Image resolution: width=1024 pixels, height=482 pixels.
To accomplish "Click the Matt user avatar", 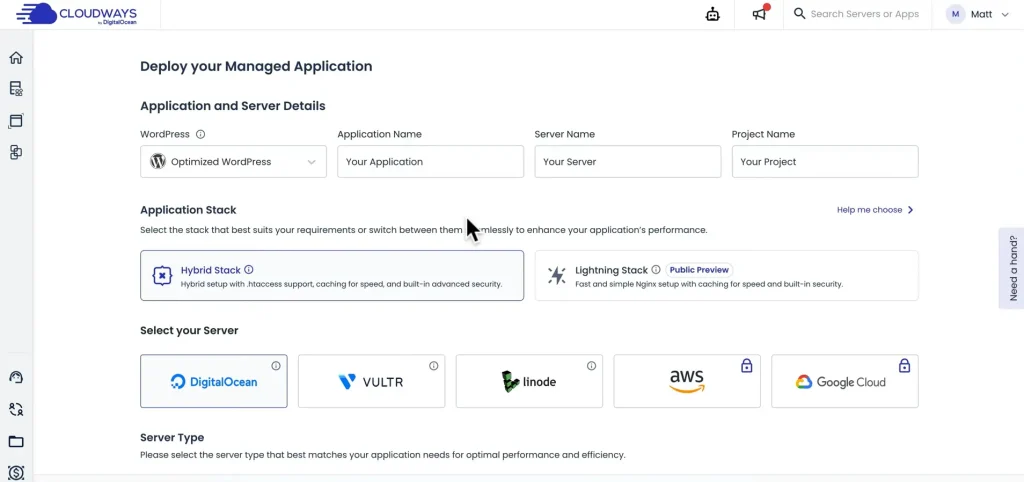I will 955,14.
